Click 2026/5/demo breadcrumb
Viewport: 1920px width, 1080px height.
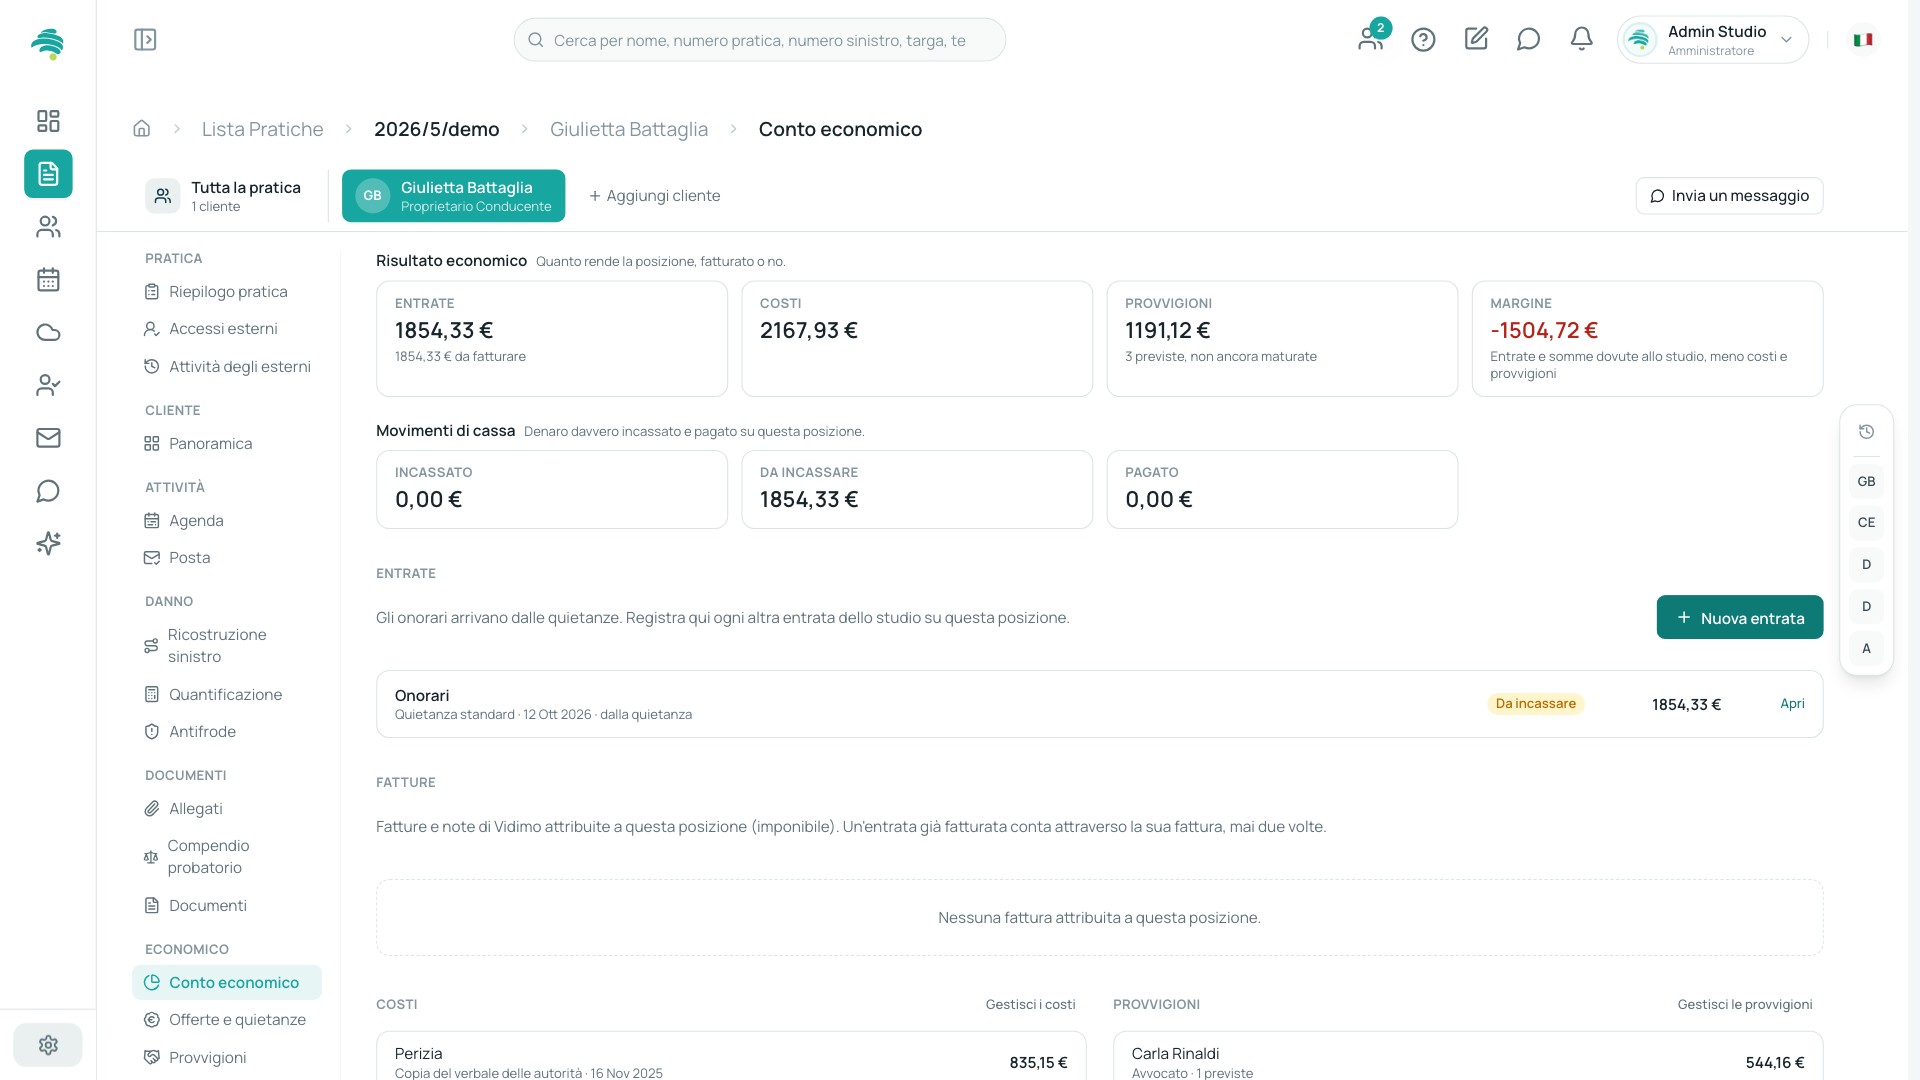pos(436,129)
